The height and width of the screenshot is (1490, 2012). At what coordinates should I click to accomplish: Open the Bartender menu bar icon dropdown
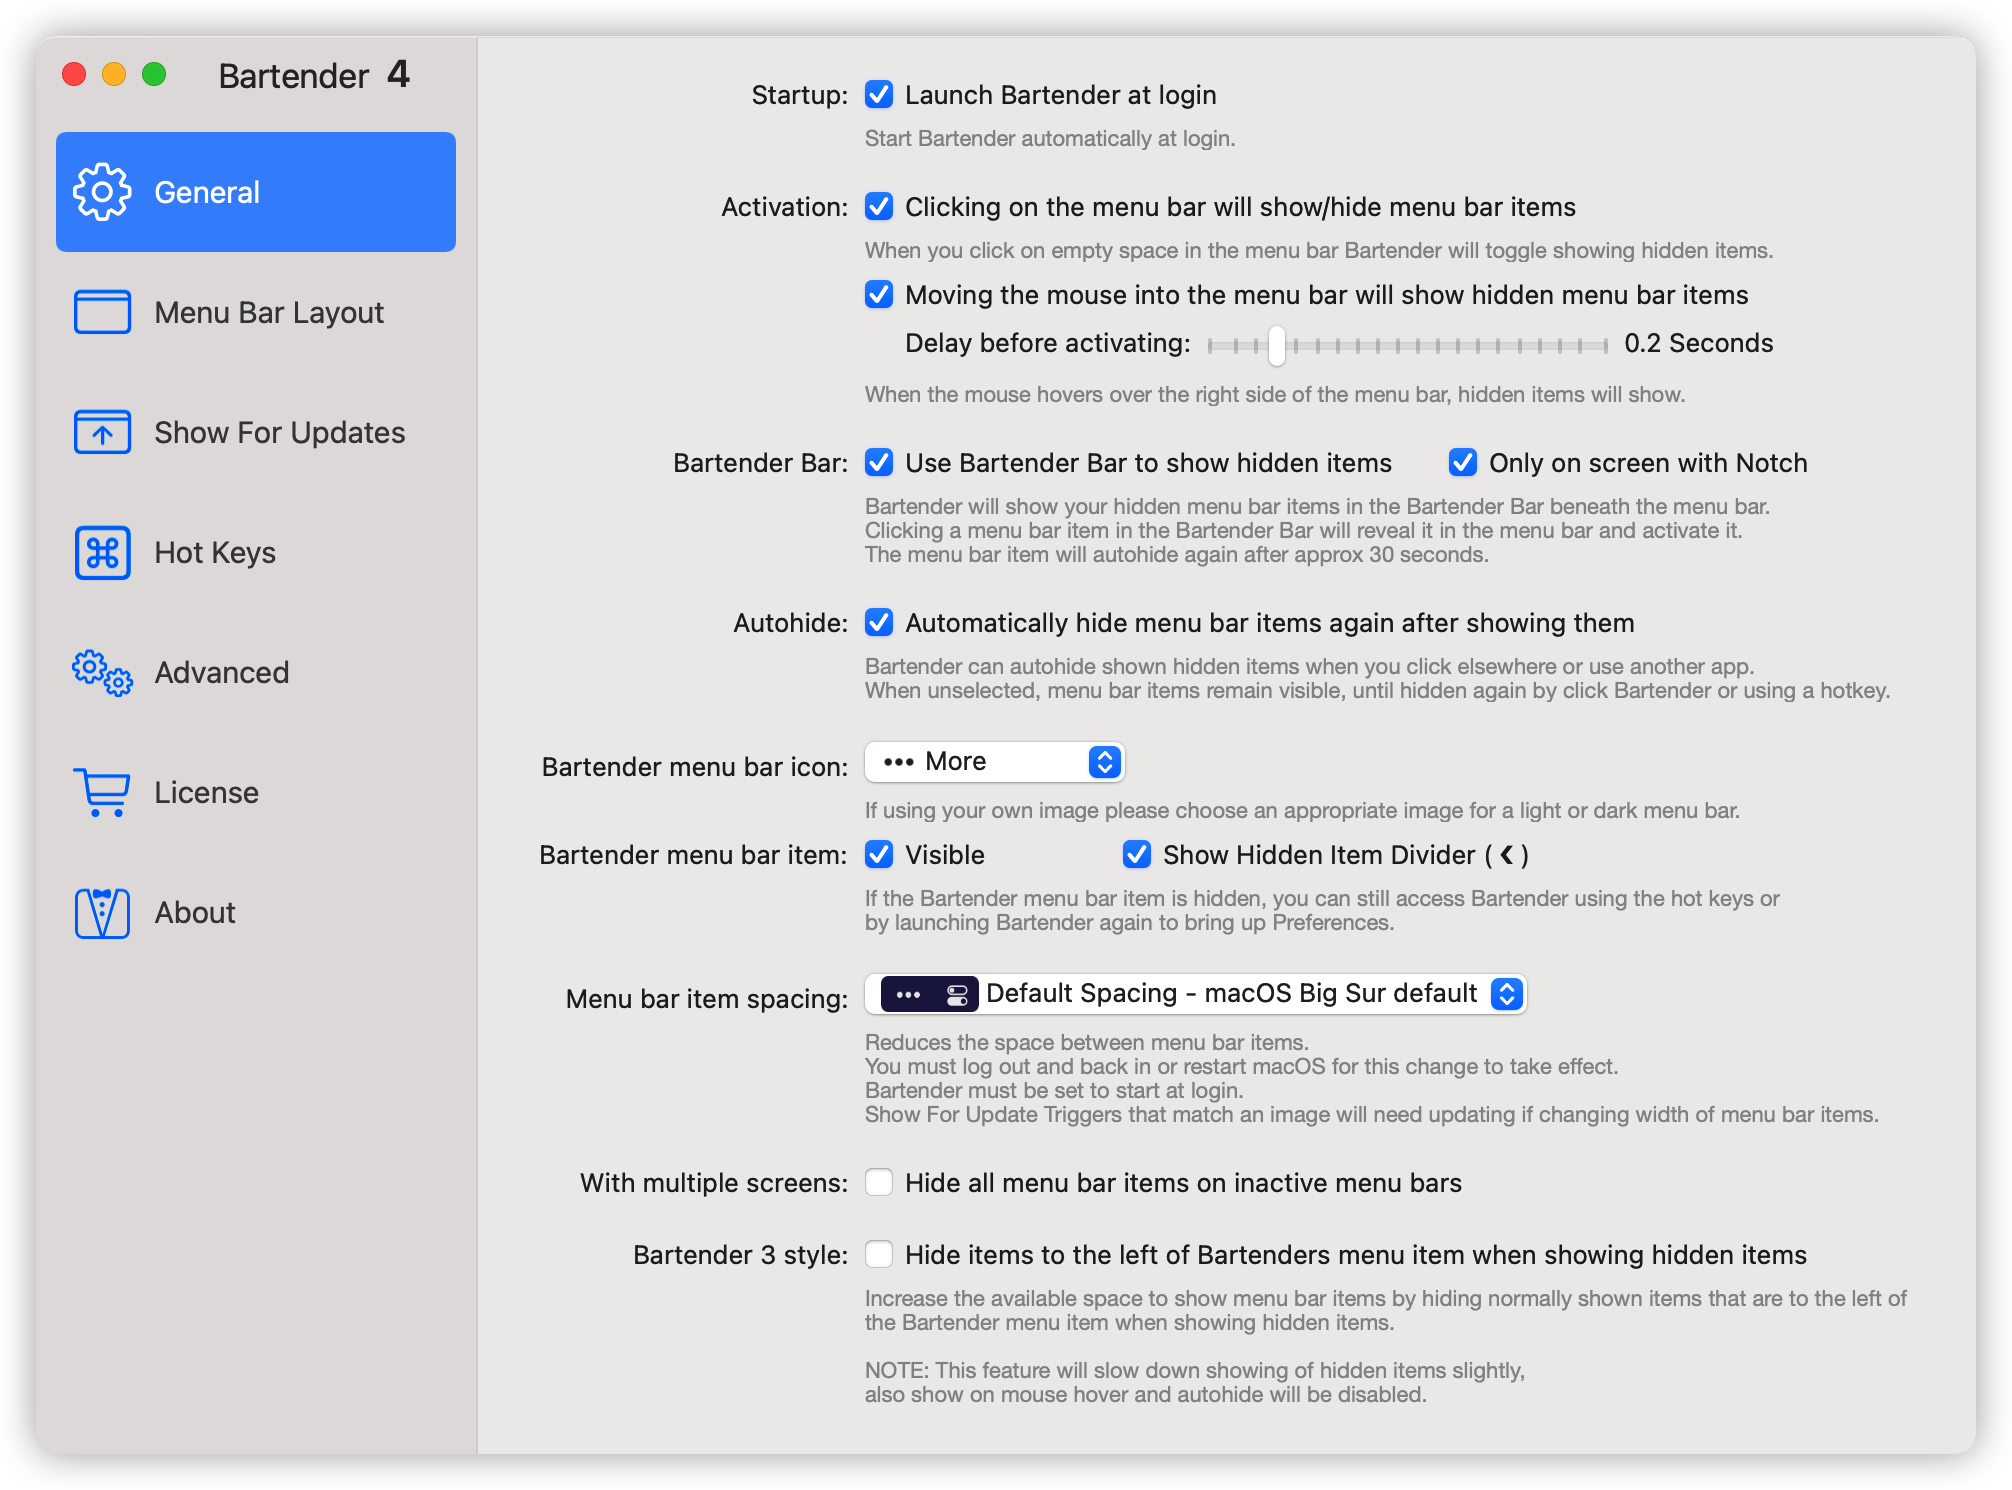point(995,762)
